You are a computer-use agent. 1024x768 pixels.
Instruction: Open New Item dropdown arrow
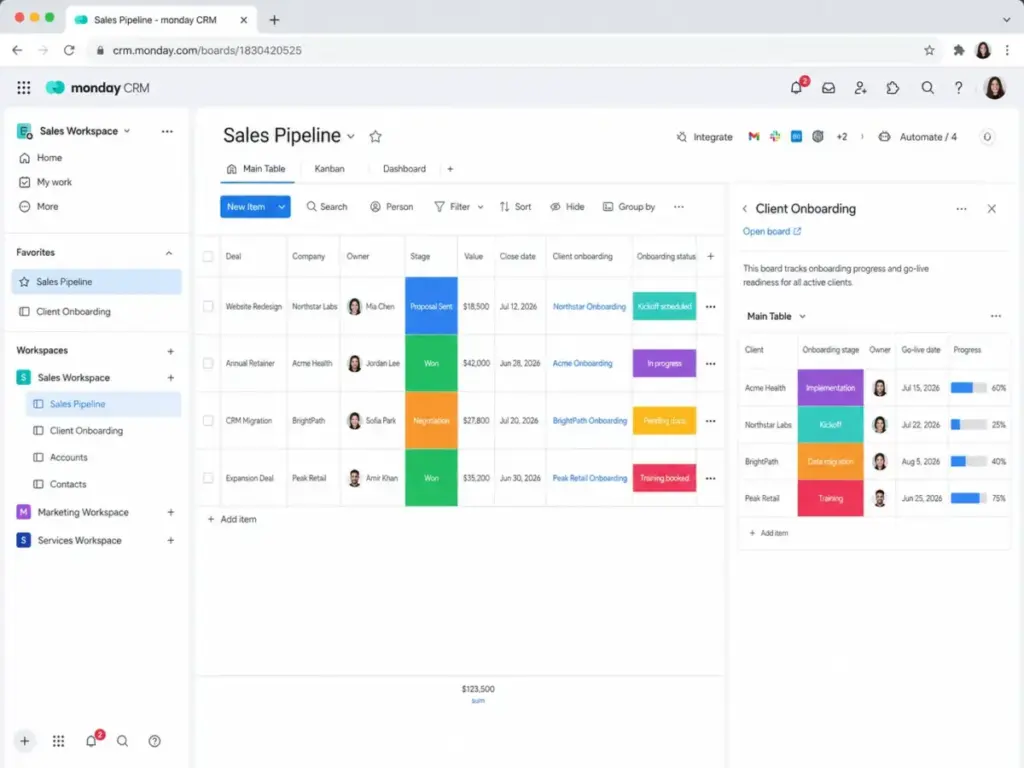click(281, 207)
